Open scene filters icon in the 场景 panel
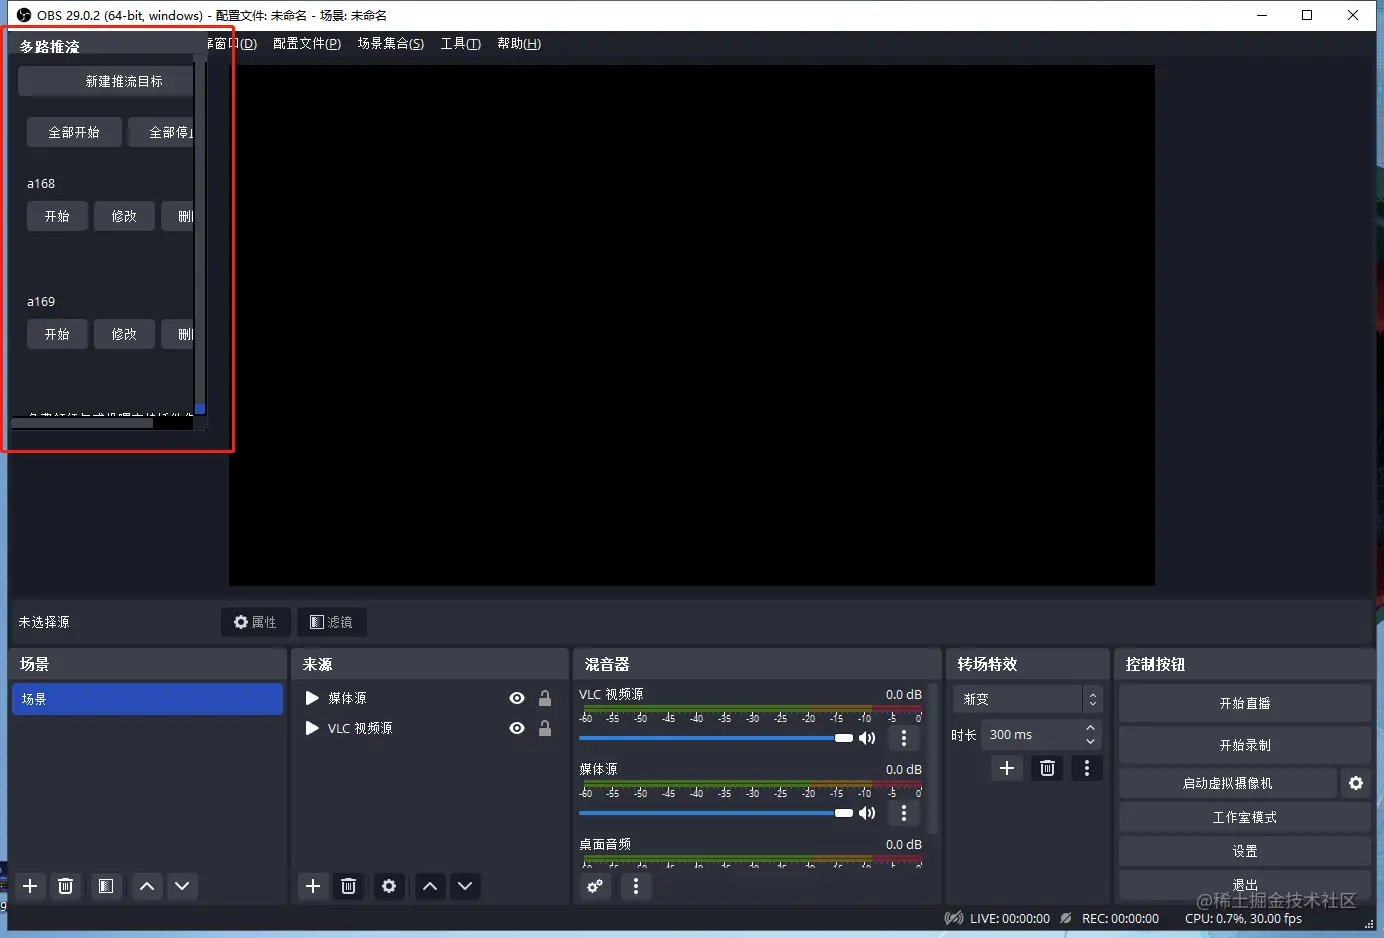Screen dimensions: 1384x938 (x=105, y=886)
